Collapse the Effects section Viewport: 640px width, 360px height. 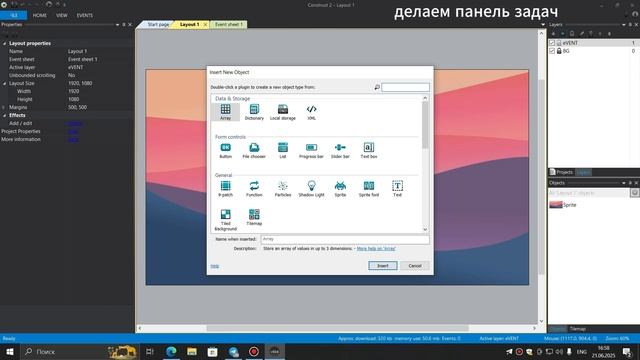(x=4, y=116)
